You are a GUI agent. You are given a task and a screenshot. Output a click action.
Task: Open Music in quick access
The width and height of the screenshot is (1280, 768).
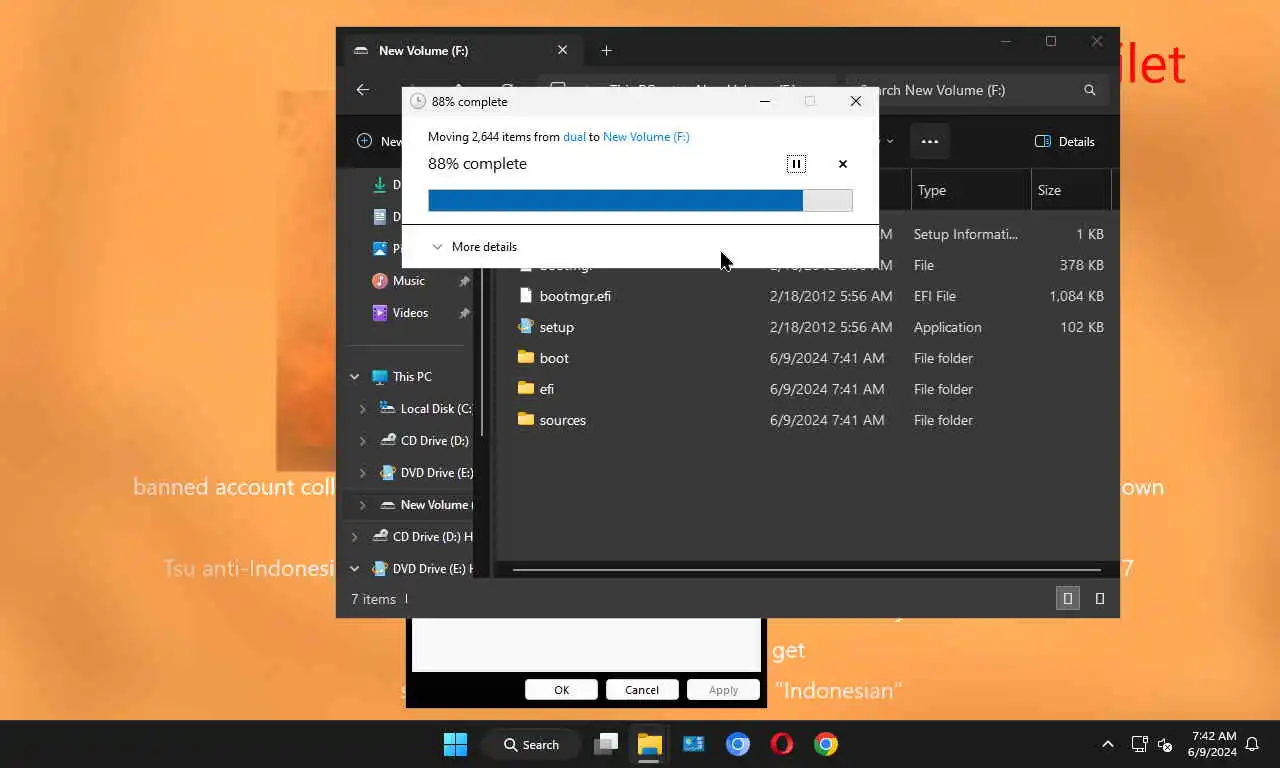pyautogui.click(x=409, y=281)
